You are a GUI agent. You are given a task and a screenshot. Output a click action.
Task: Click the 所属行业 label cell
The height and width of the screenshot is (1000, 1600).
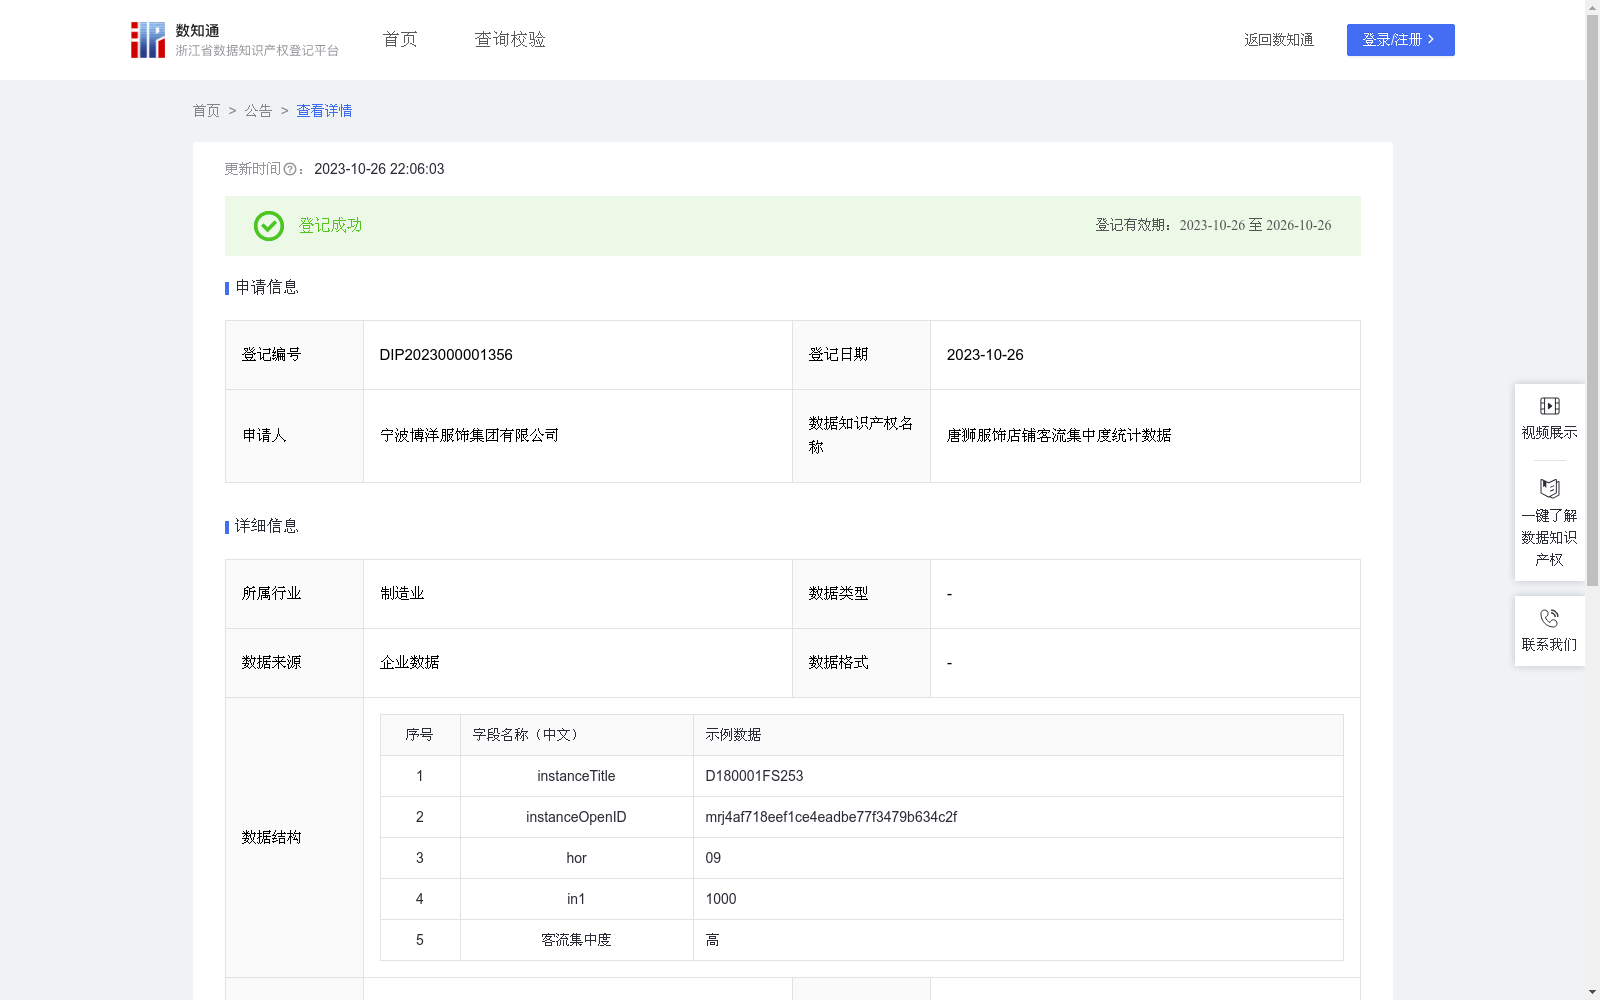point(294,594)
